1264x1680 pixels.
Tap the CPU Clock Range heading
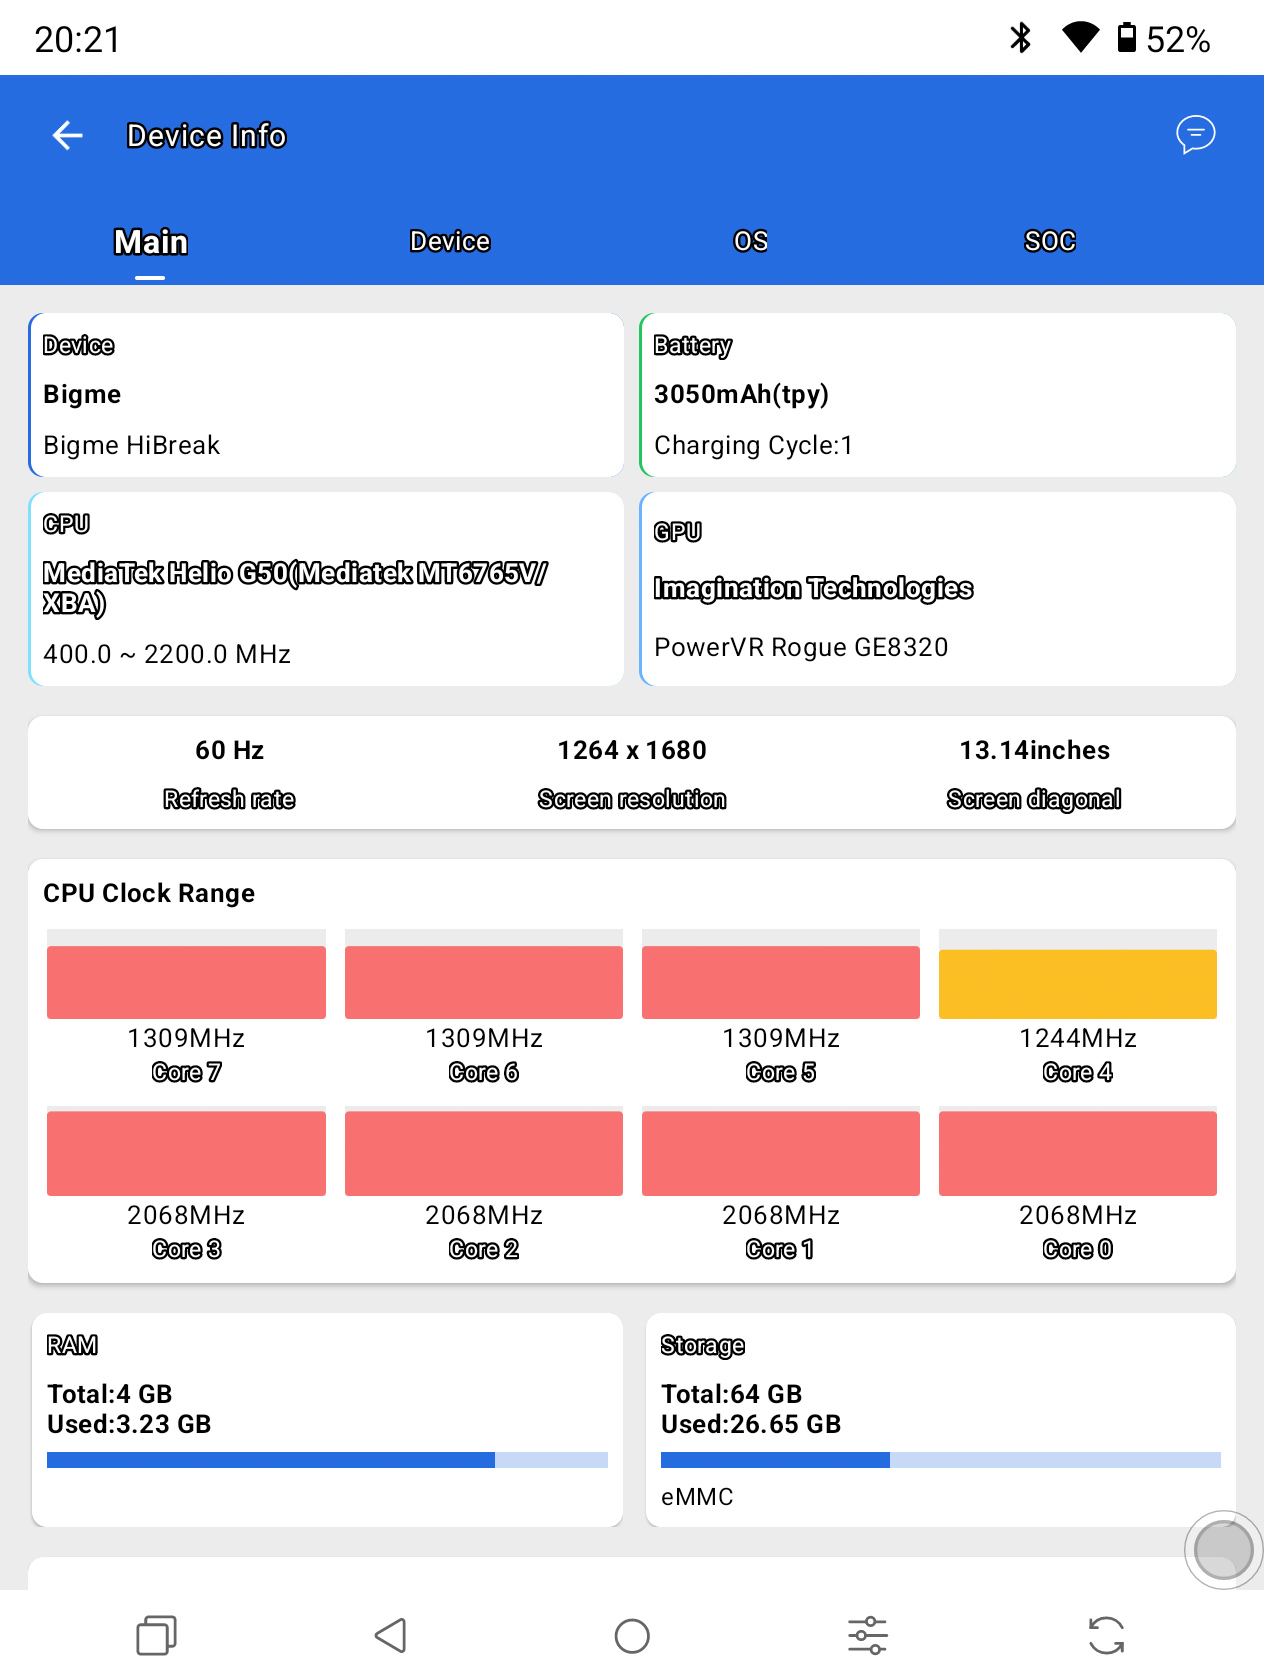pos(149,893)
